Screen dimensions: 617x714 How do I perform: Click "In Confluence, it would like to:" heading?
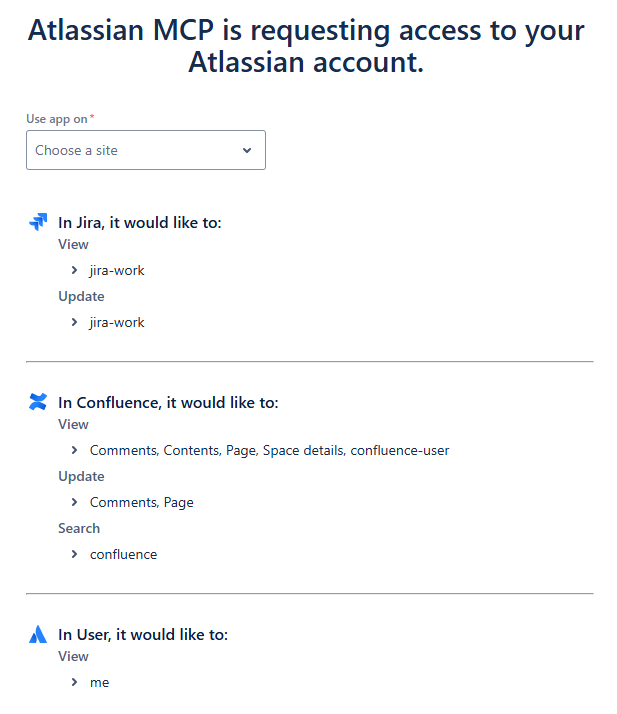point(168,402)
